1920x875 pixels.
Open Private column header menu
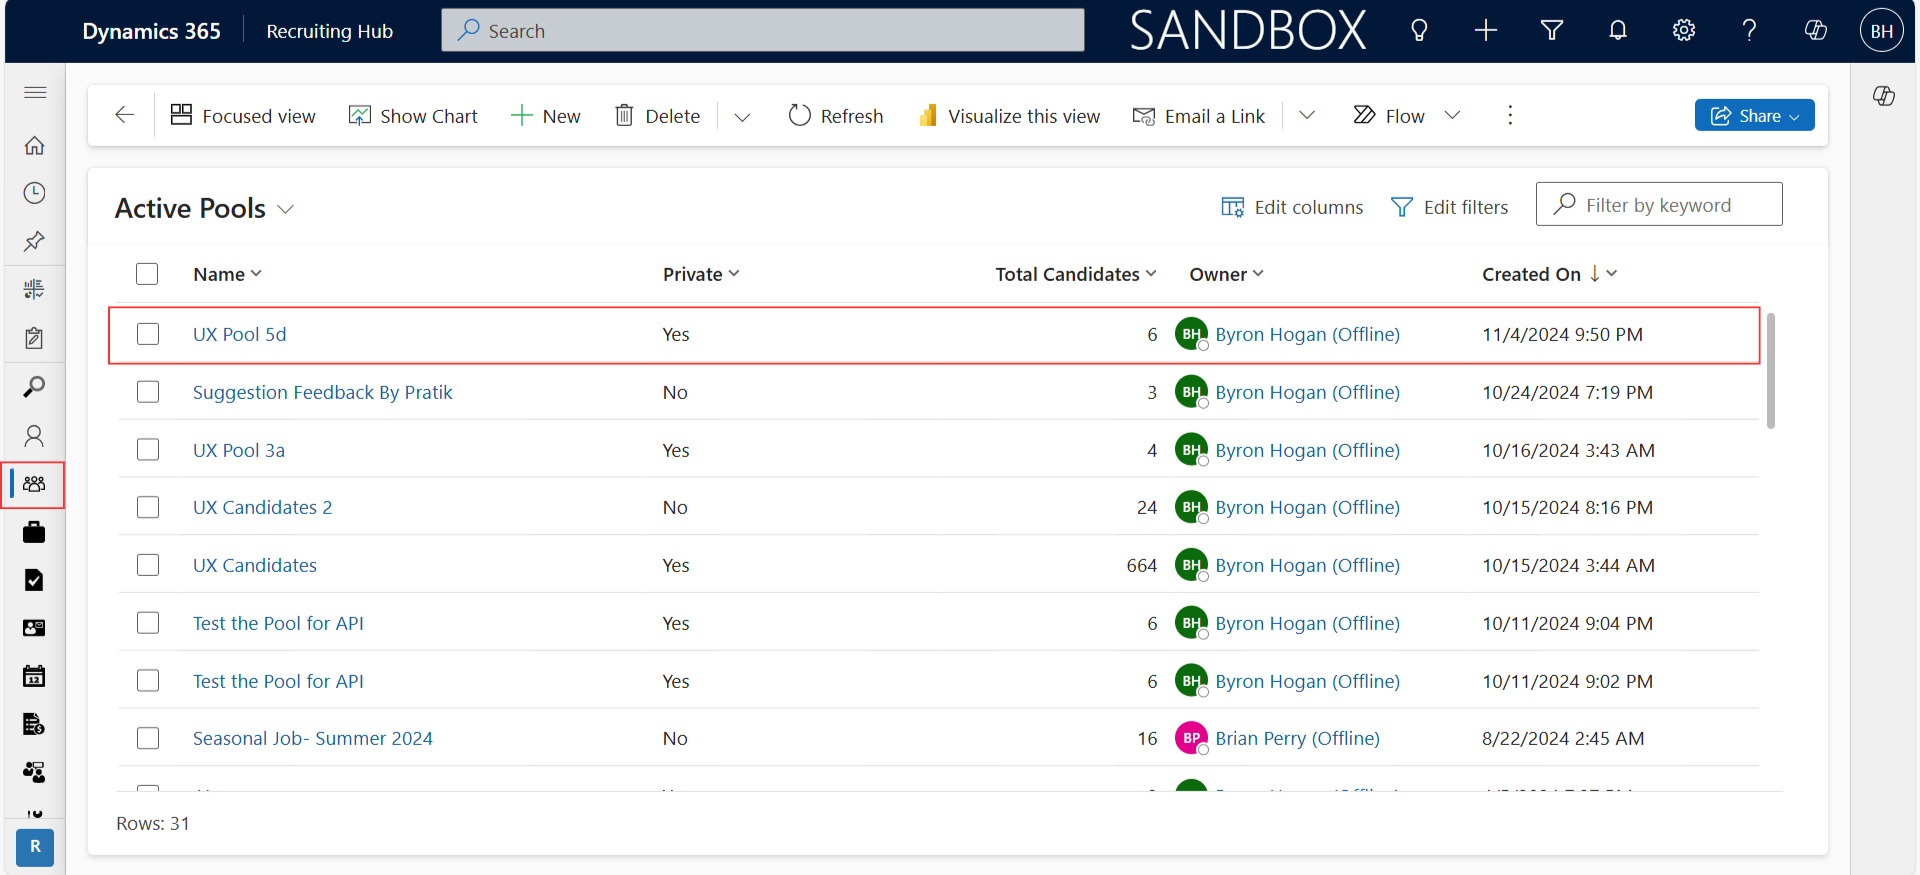pyautogui.click(x=701, y=274)
